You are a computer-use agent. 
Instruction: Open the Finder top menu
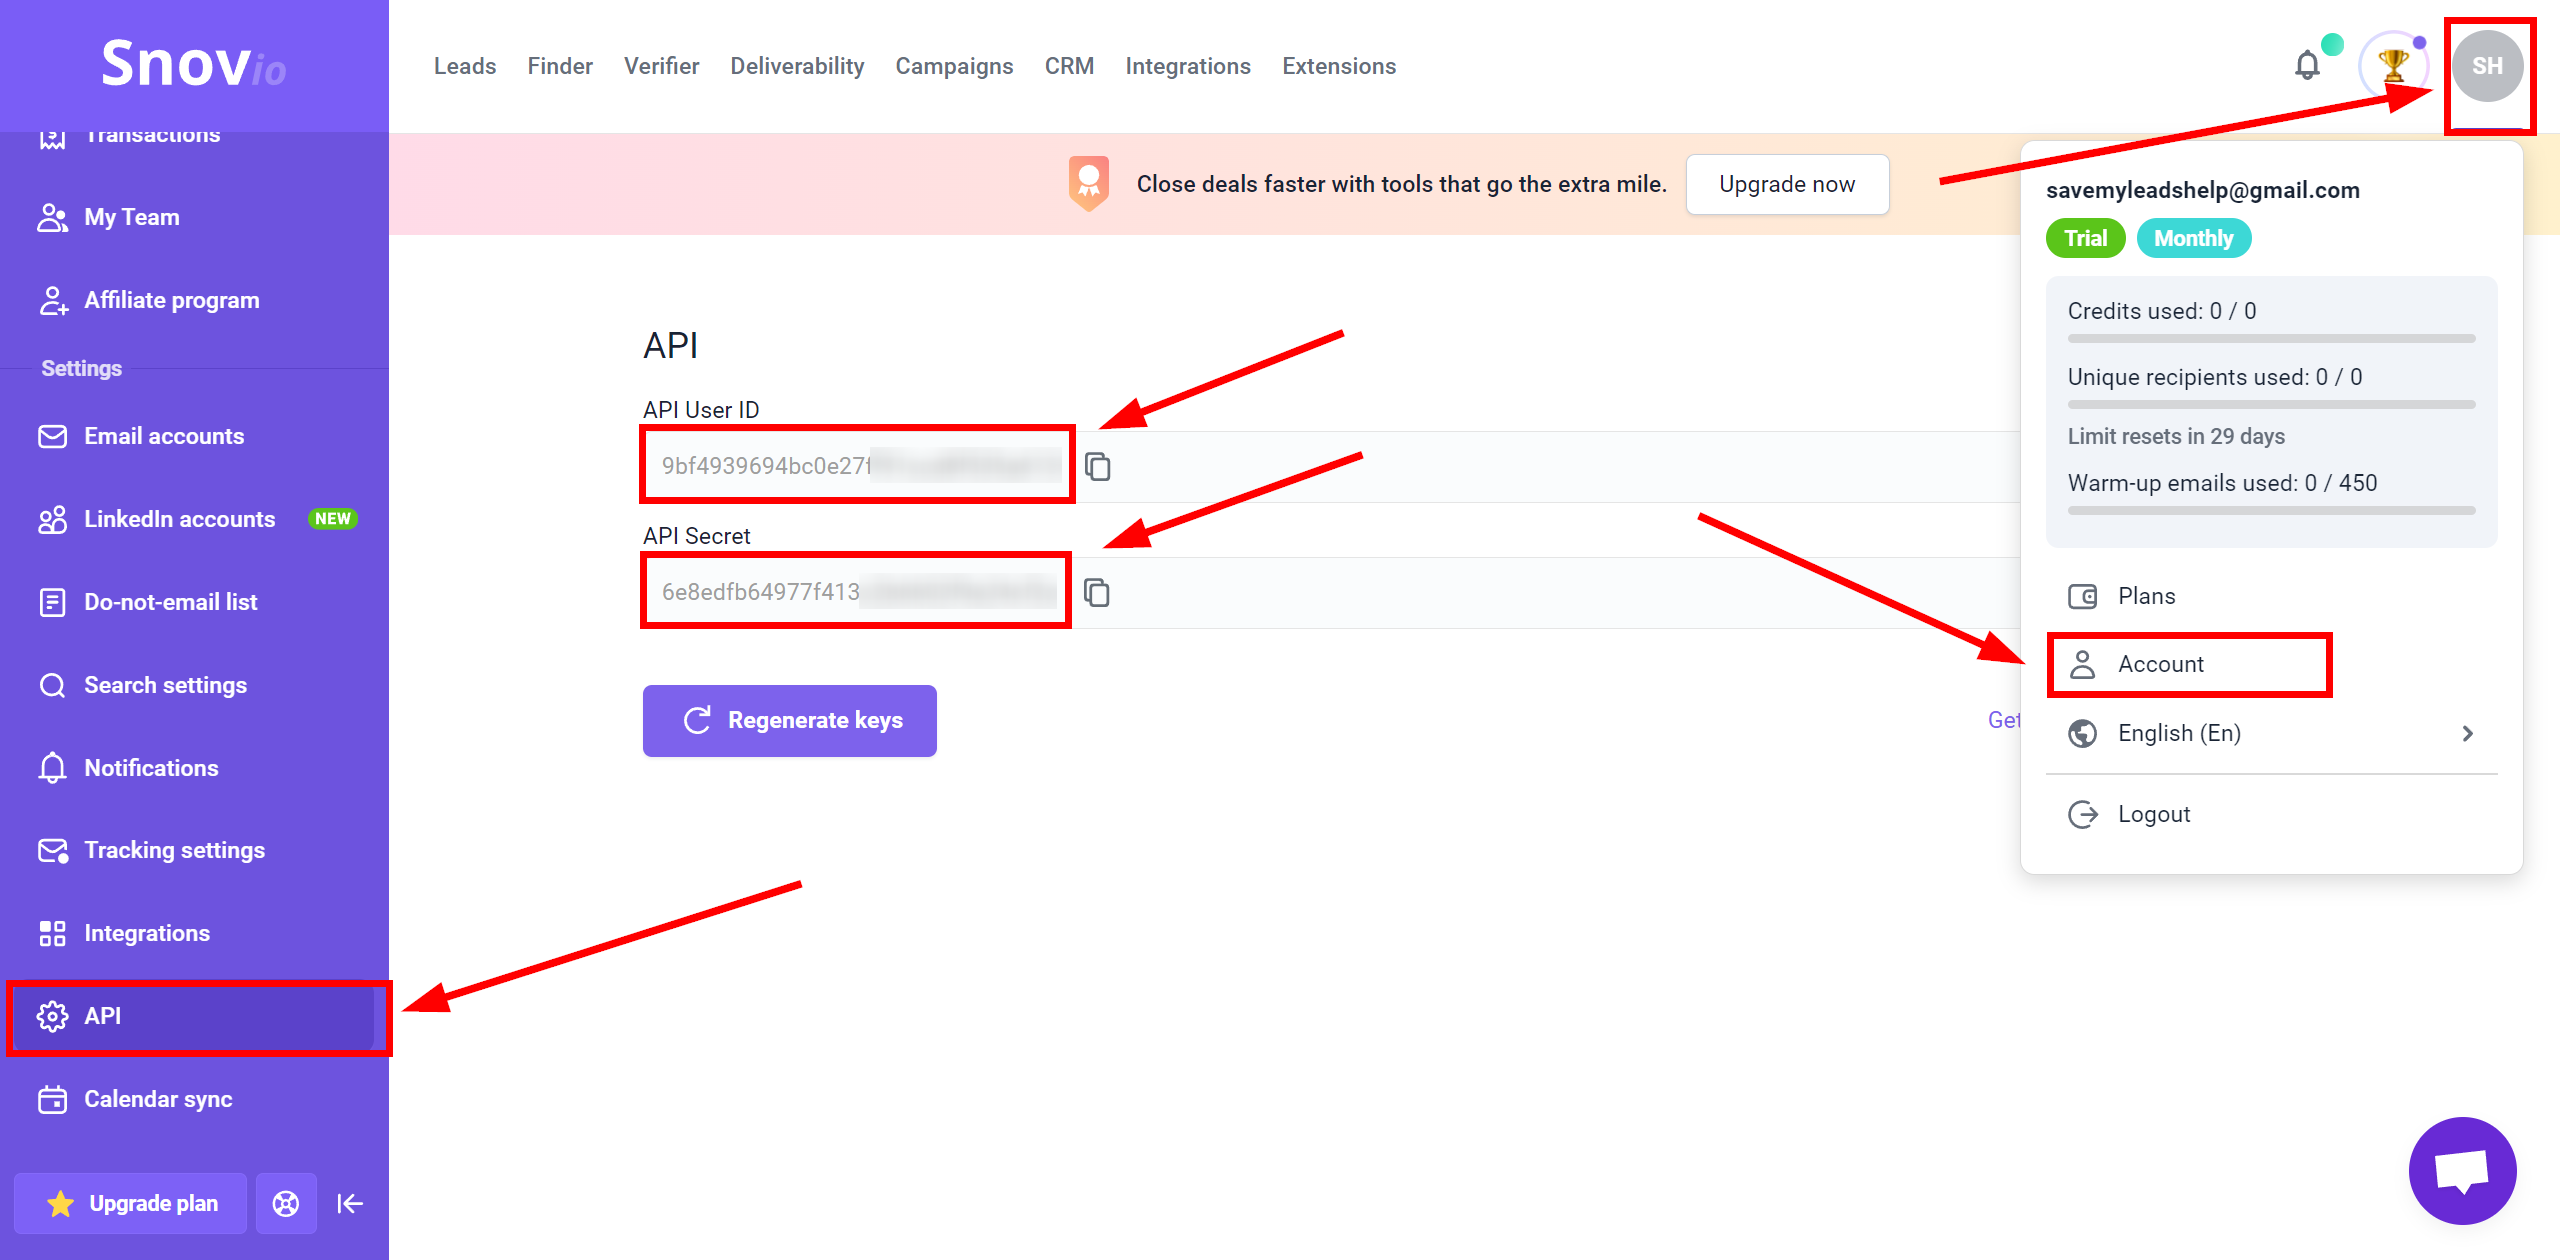click(x=560, y=66)
